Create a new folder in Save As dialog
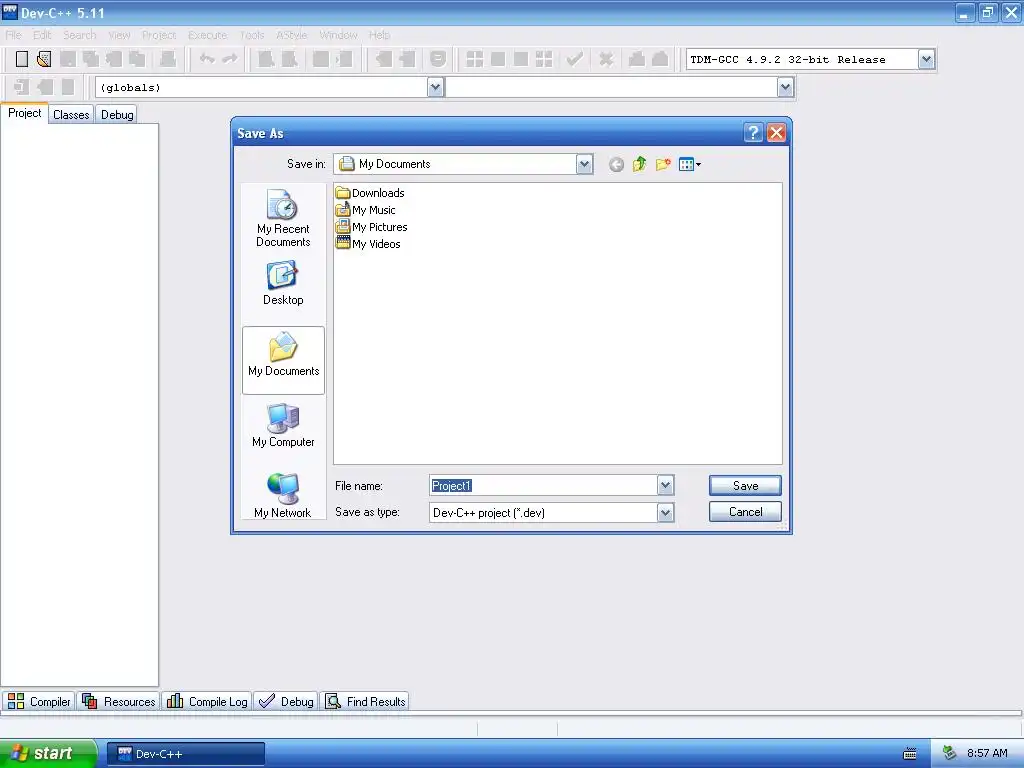Image resolution: width=1024 pixels, height=768 pixels. pyautogui.click(x=663, y=165)
